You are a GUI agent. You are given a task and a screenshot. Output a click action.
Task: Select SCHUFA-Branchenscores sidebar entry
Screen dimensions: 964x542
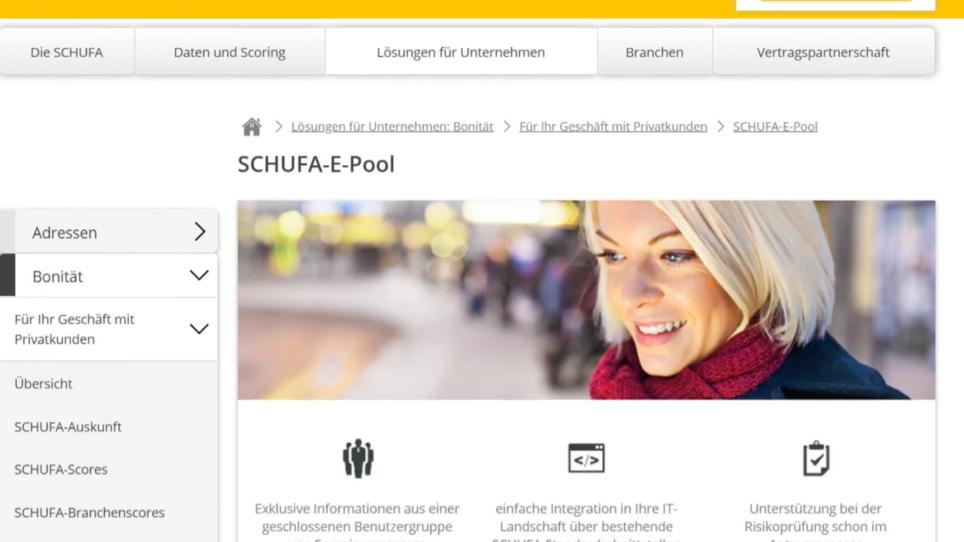[89, 513]
